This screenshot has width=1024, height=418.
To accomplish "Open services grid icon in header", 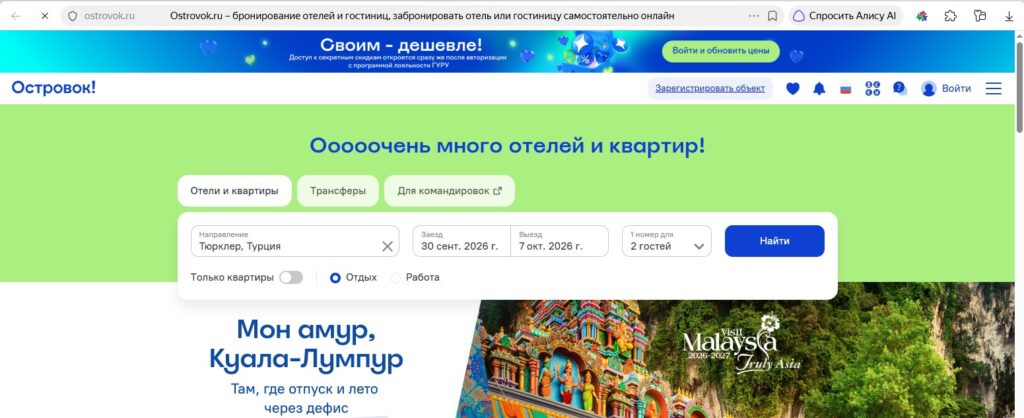I will pyautogui.click(x=872, y=88).
